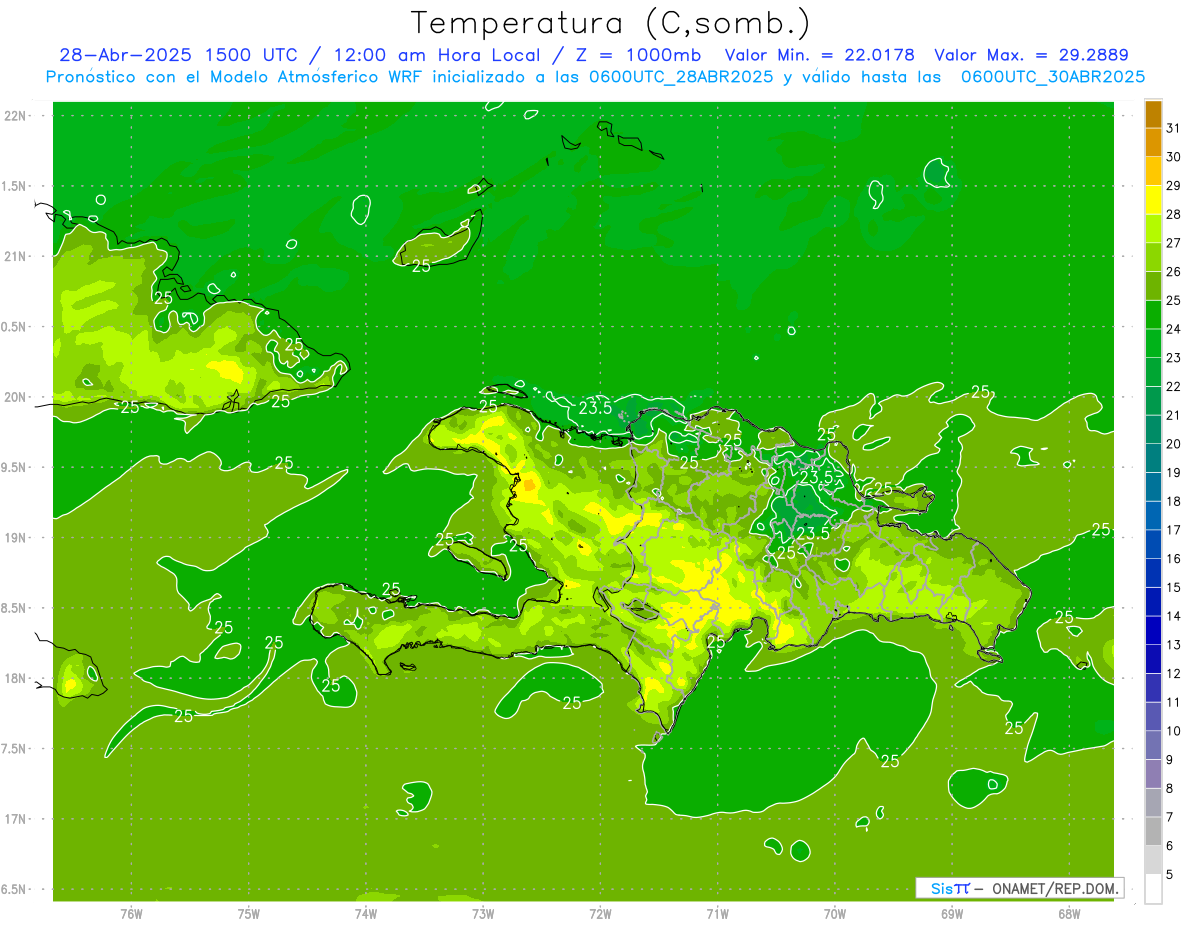Click the "76W" longitude axis label

(x=131, y=914)
